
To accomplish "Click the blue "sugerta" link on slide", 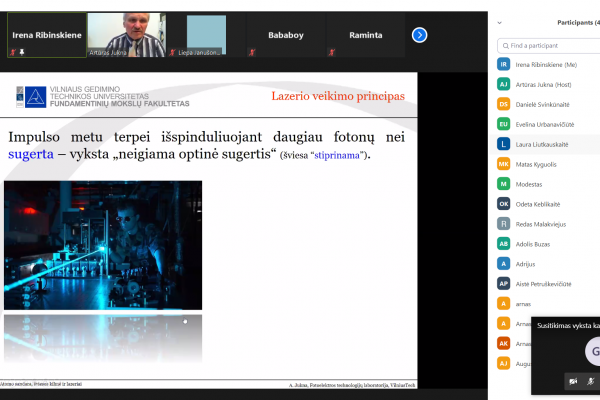I will [x=31, y=154].
